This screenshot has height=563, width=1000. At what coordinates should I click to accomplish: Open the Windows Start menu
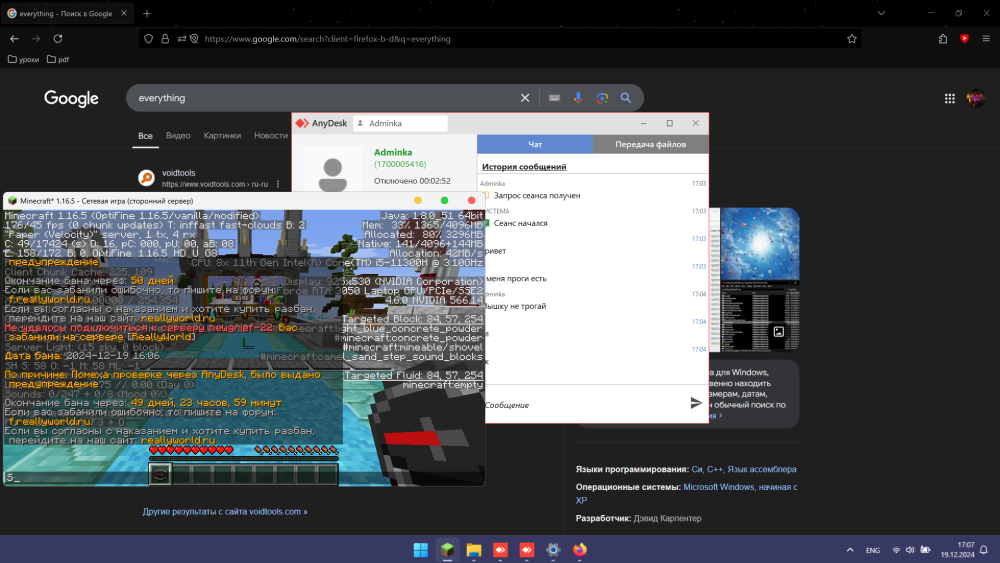click(x=421, y=550)
